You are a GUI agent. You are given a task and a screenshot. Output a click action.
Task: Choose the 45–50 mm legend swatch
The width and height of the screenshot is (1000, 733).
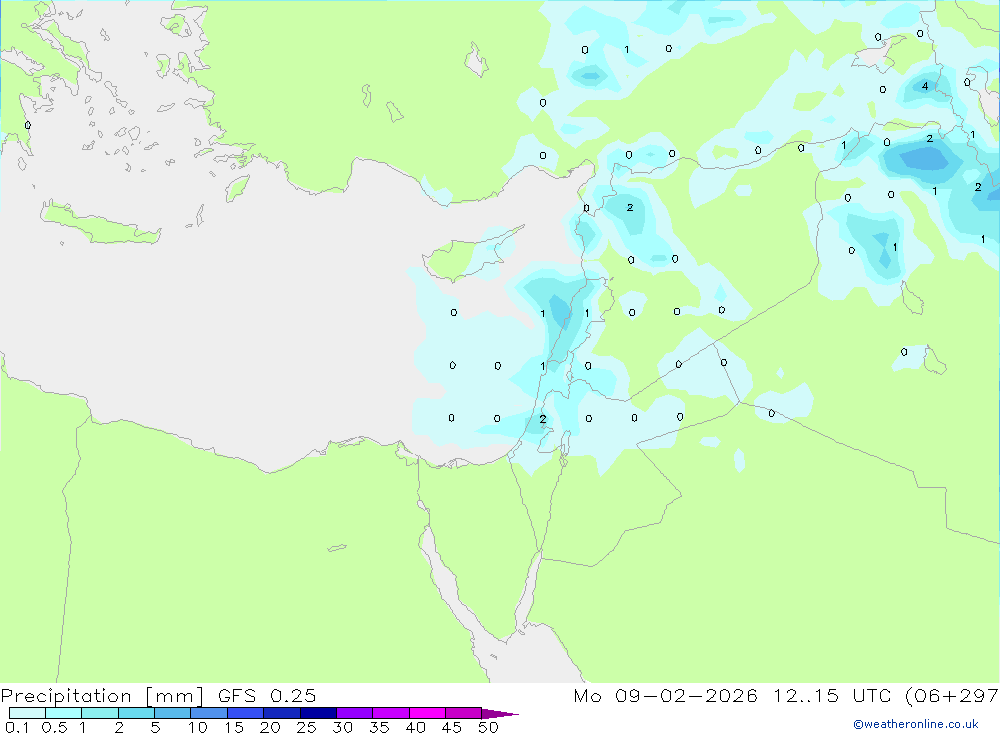(464, 713)
